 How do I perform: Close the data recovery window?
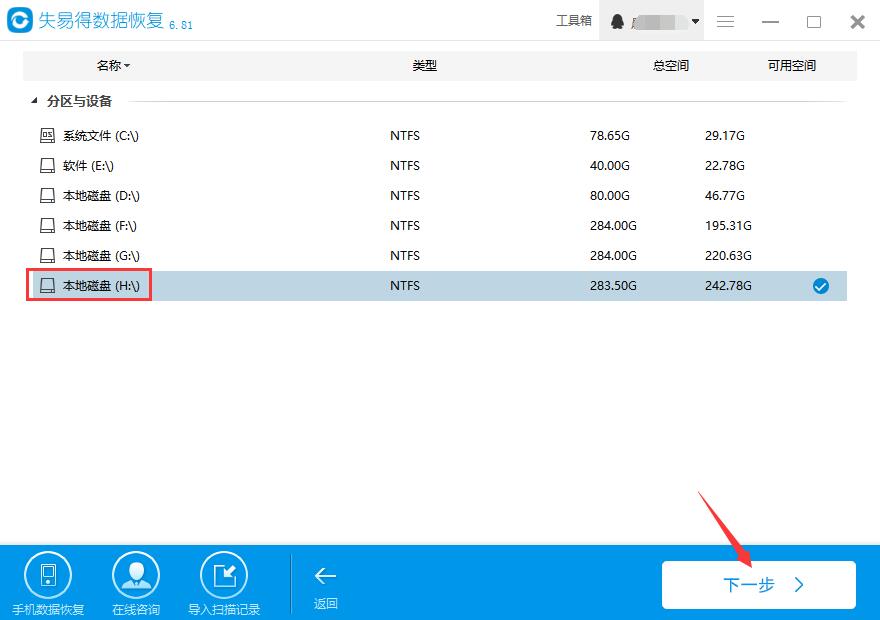(x=857, y=22)
